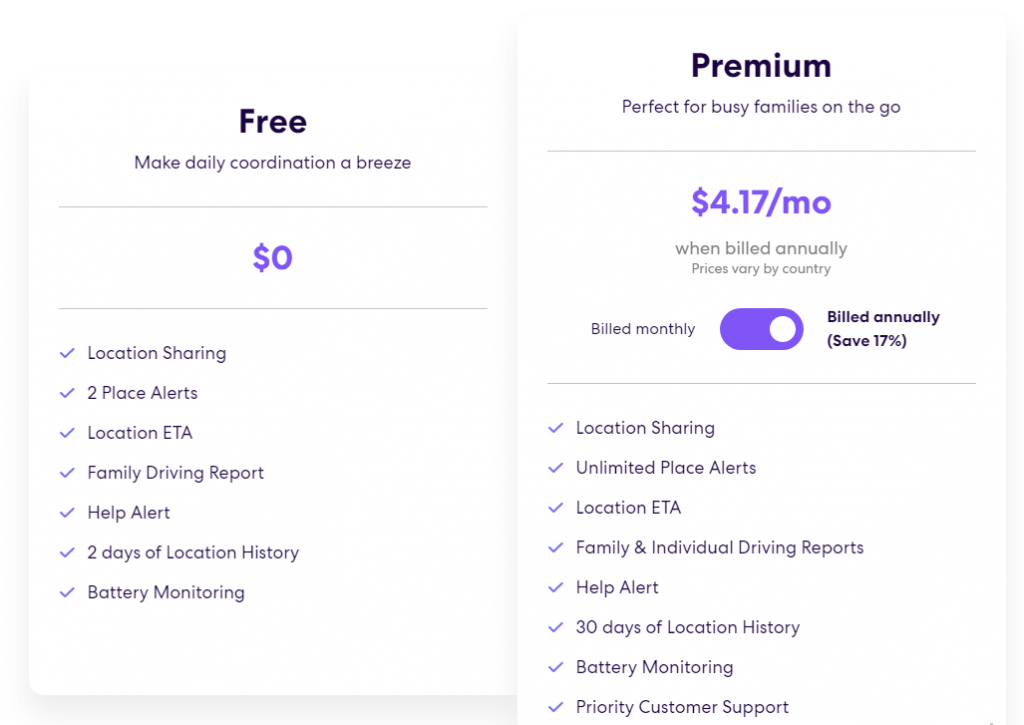Select the Prices vary by country note
1024x725 pixels.
click(x=760, y=268)
